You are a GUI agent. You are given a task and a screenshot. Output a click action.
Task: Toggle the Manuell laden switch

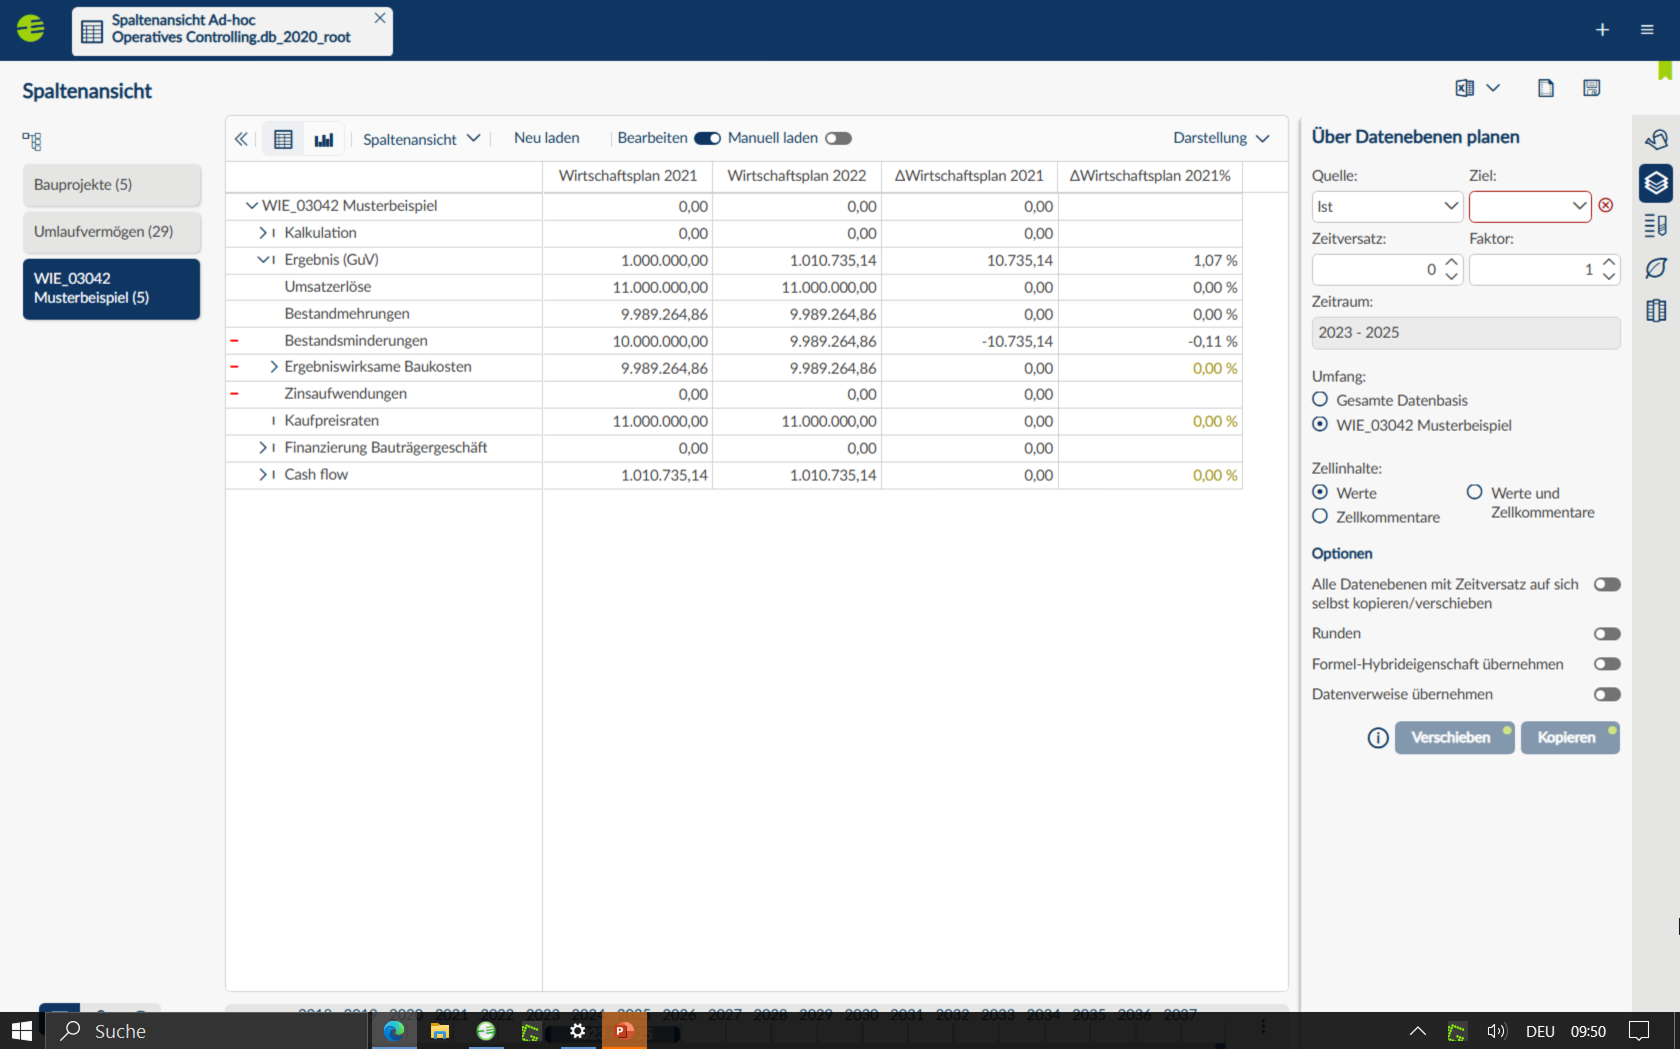coord(838,138)
